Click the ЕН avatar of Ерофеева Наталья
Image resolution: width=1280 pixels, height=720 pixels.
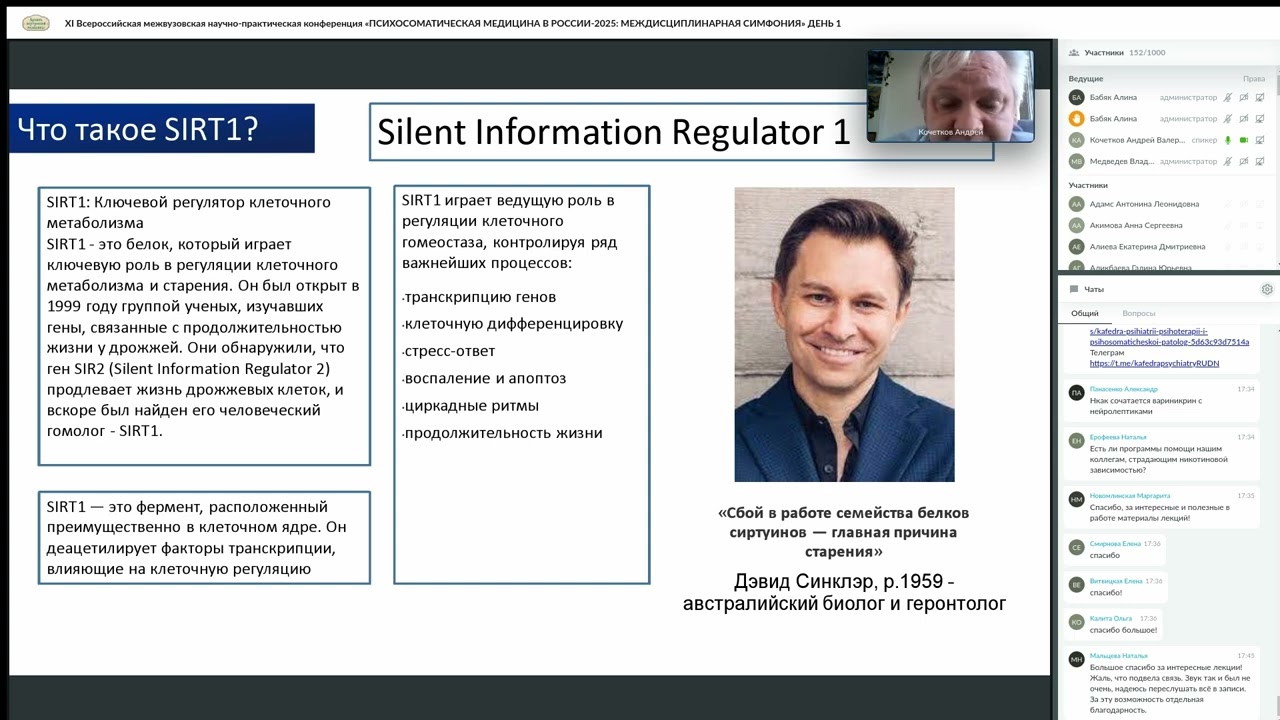click(1076, 441)
